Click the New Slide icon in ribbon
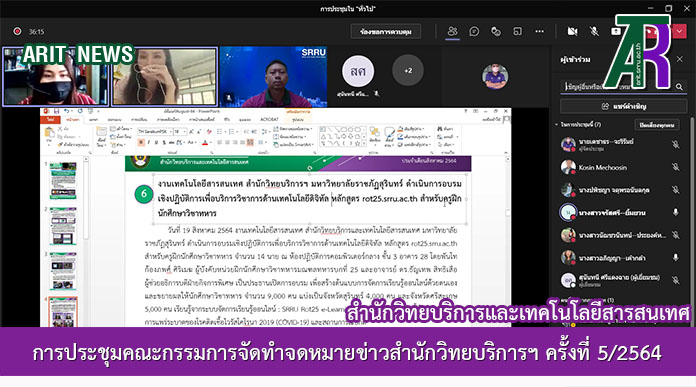This screenshot has width=696, height=387. 101,132
